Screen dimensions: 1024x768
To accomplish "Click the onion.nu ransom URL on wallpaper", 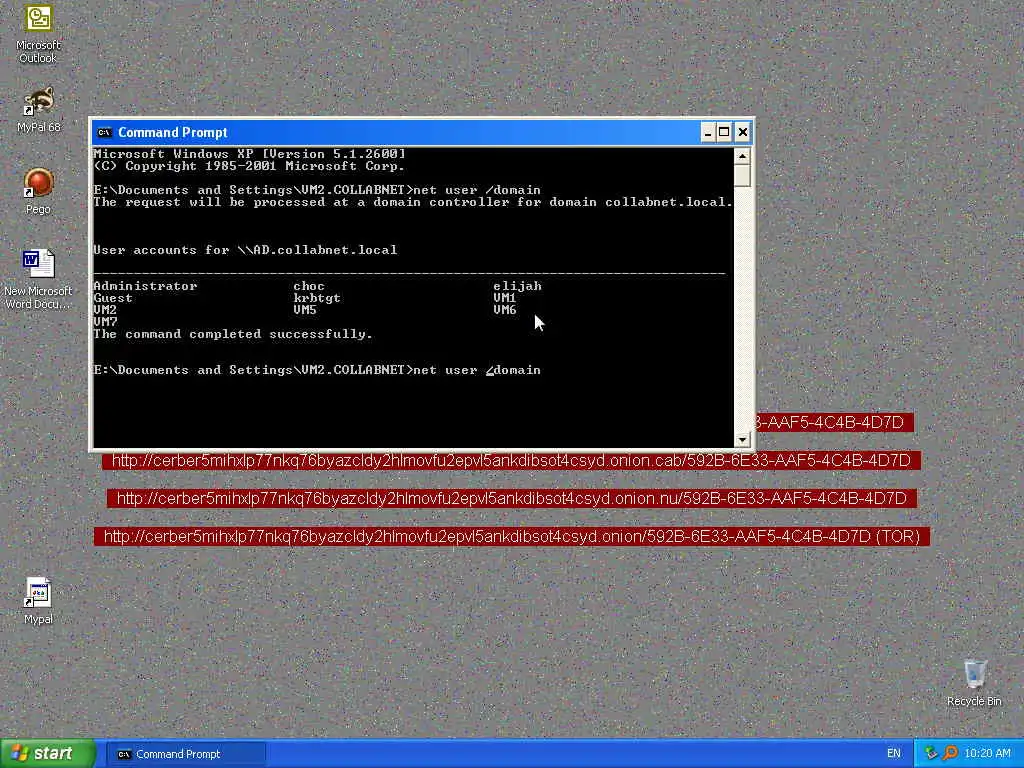I will click(511, 498).
